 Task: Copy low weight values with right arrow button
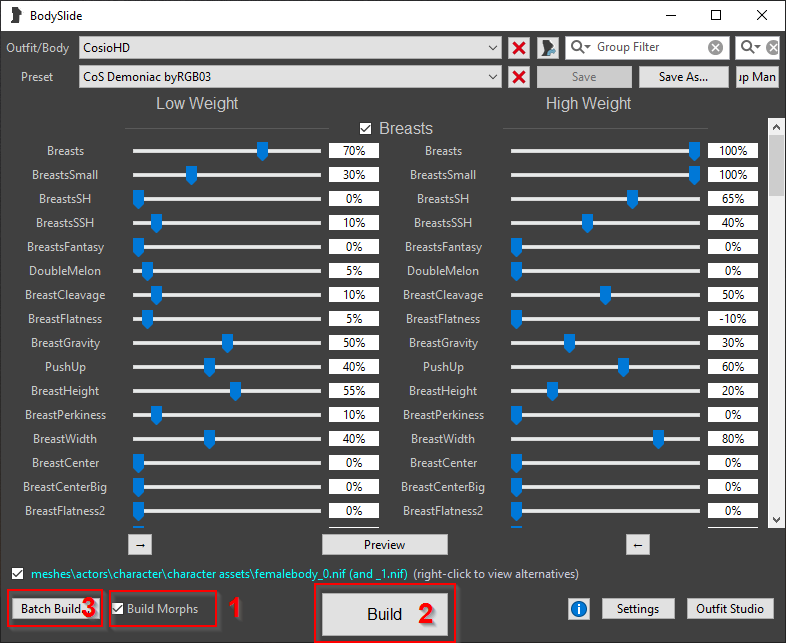(140, 545)
